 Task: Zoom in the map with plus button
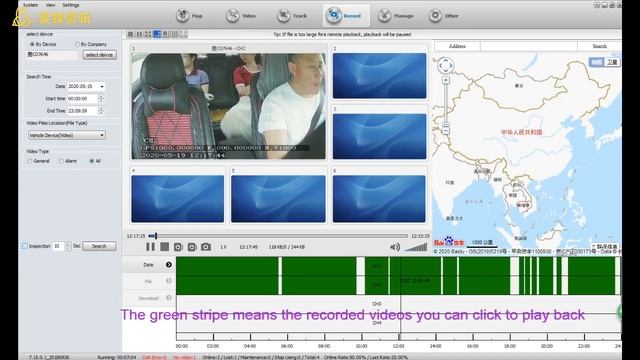(446, 80)
